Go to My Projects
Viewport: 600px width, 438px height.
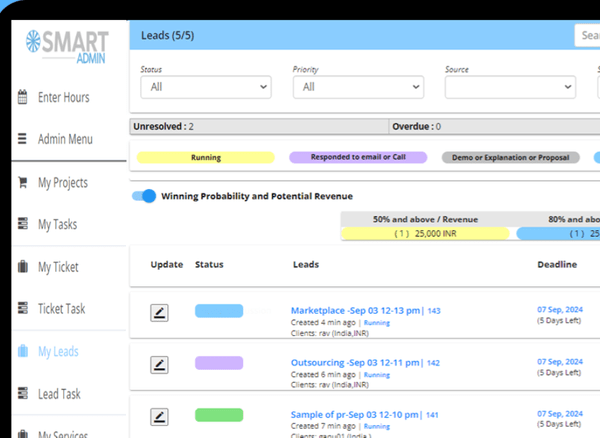63,183
